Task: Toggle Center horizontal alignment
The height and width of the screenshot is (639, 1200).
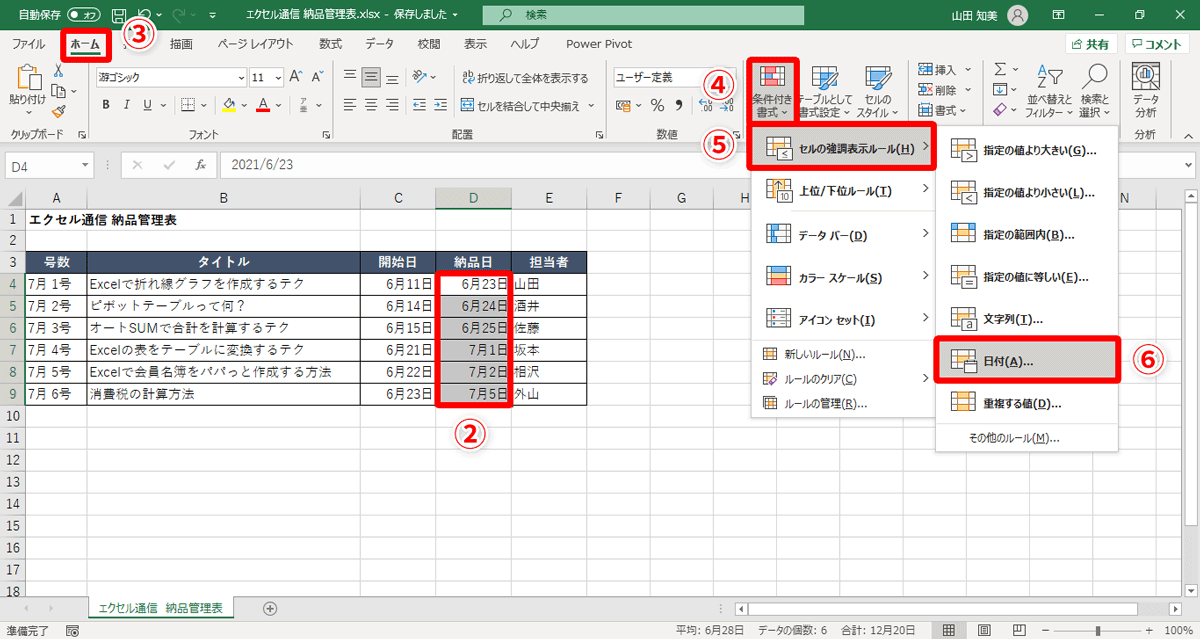Action: point(371,105)
